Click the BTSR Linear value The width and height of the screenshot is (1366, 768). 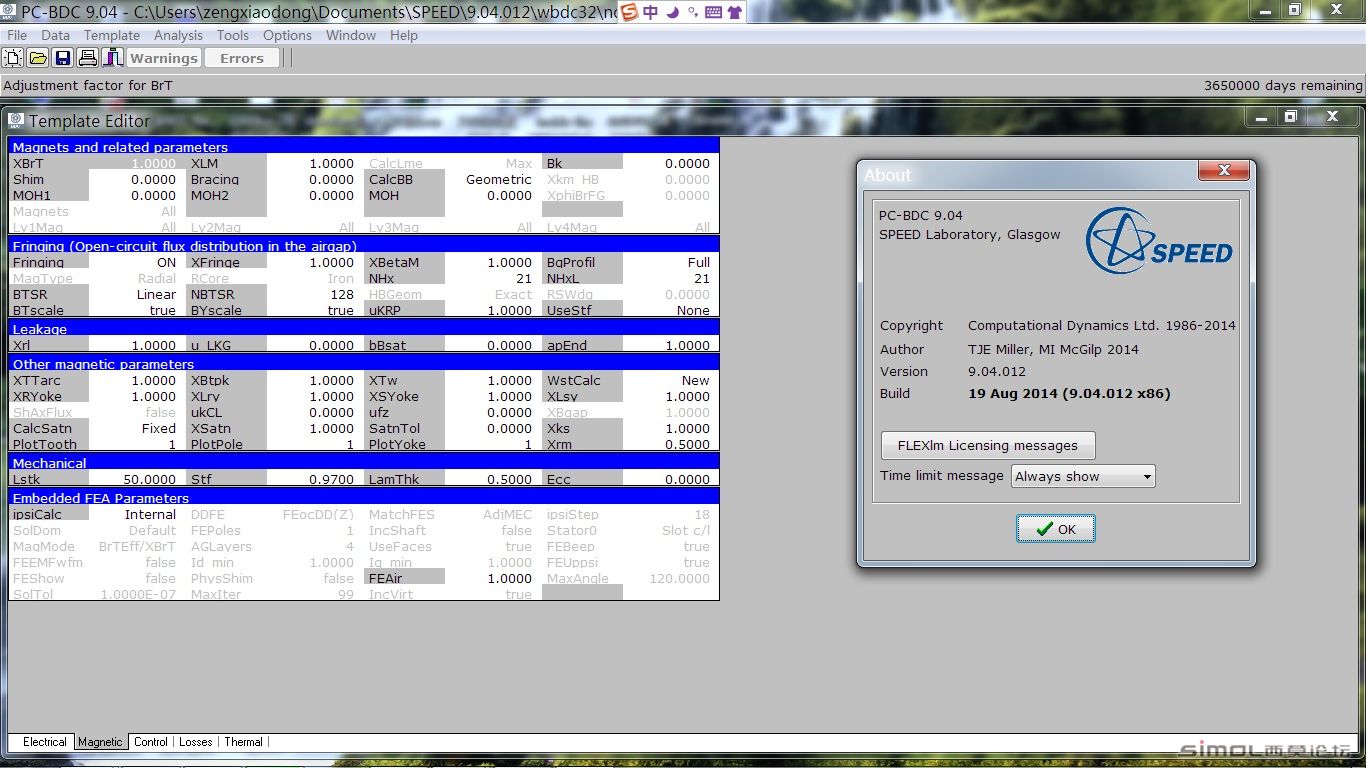[x=133, y=294]
